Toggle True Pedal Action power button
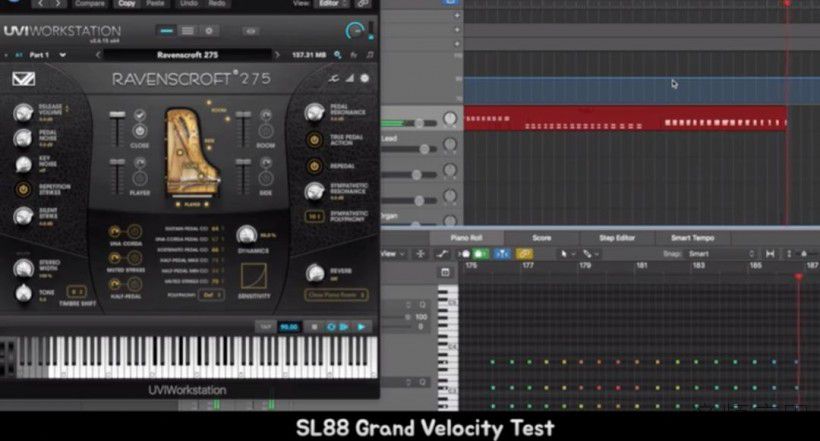820x441 pixels. (314, 140)
